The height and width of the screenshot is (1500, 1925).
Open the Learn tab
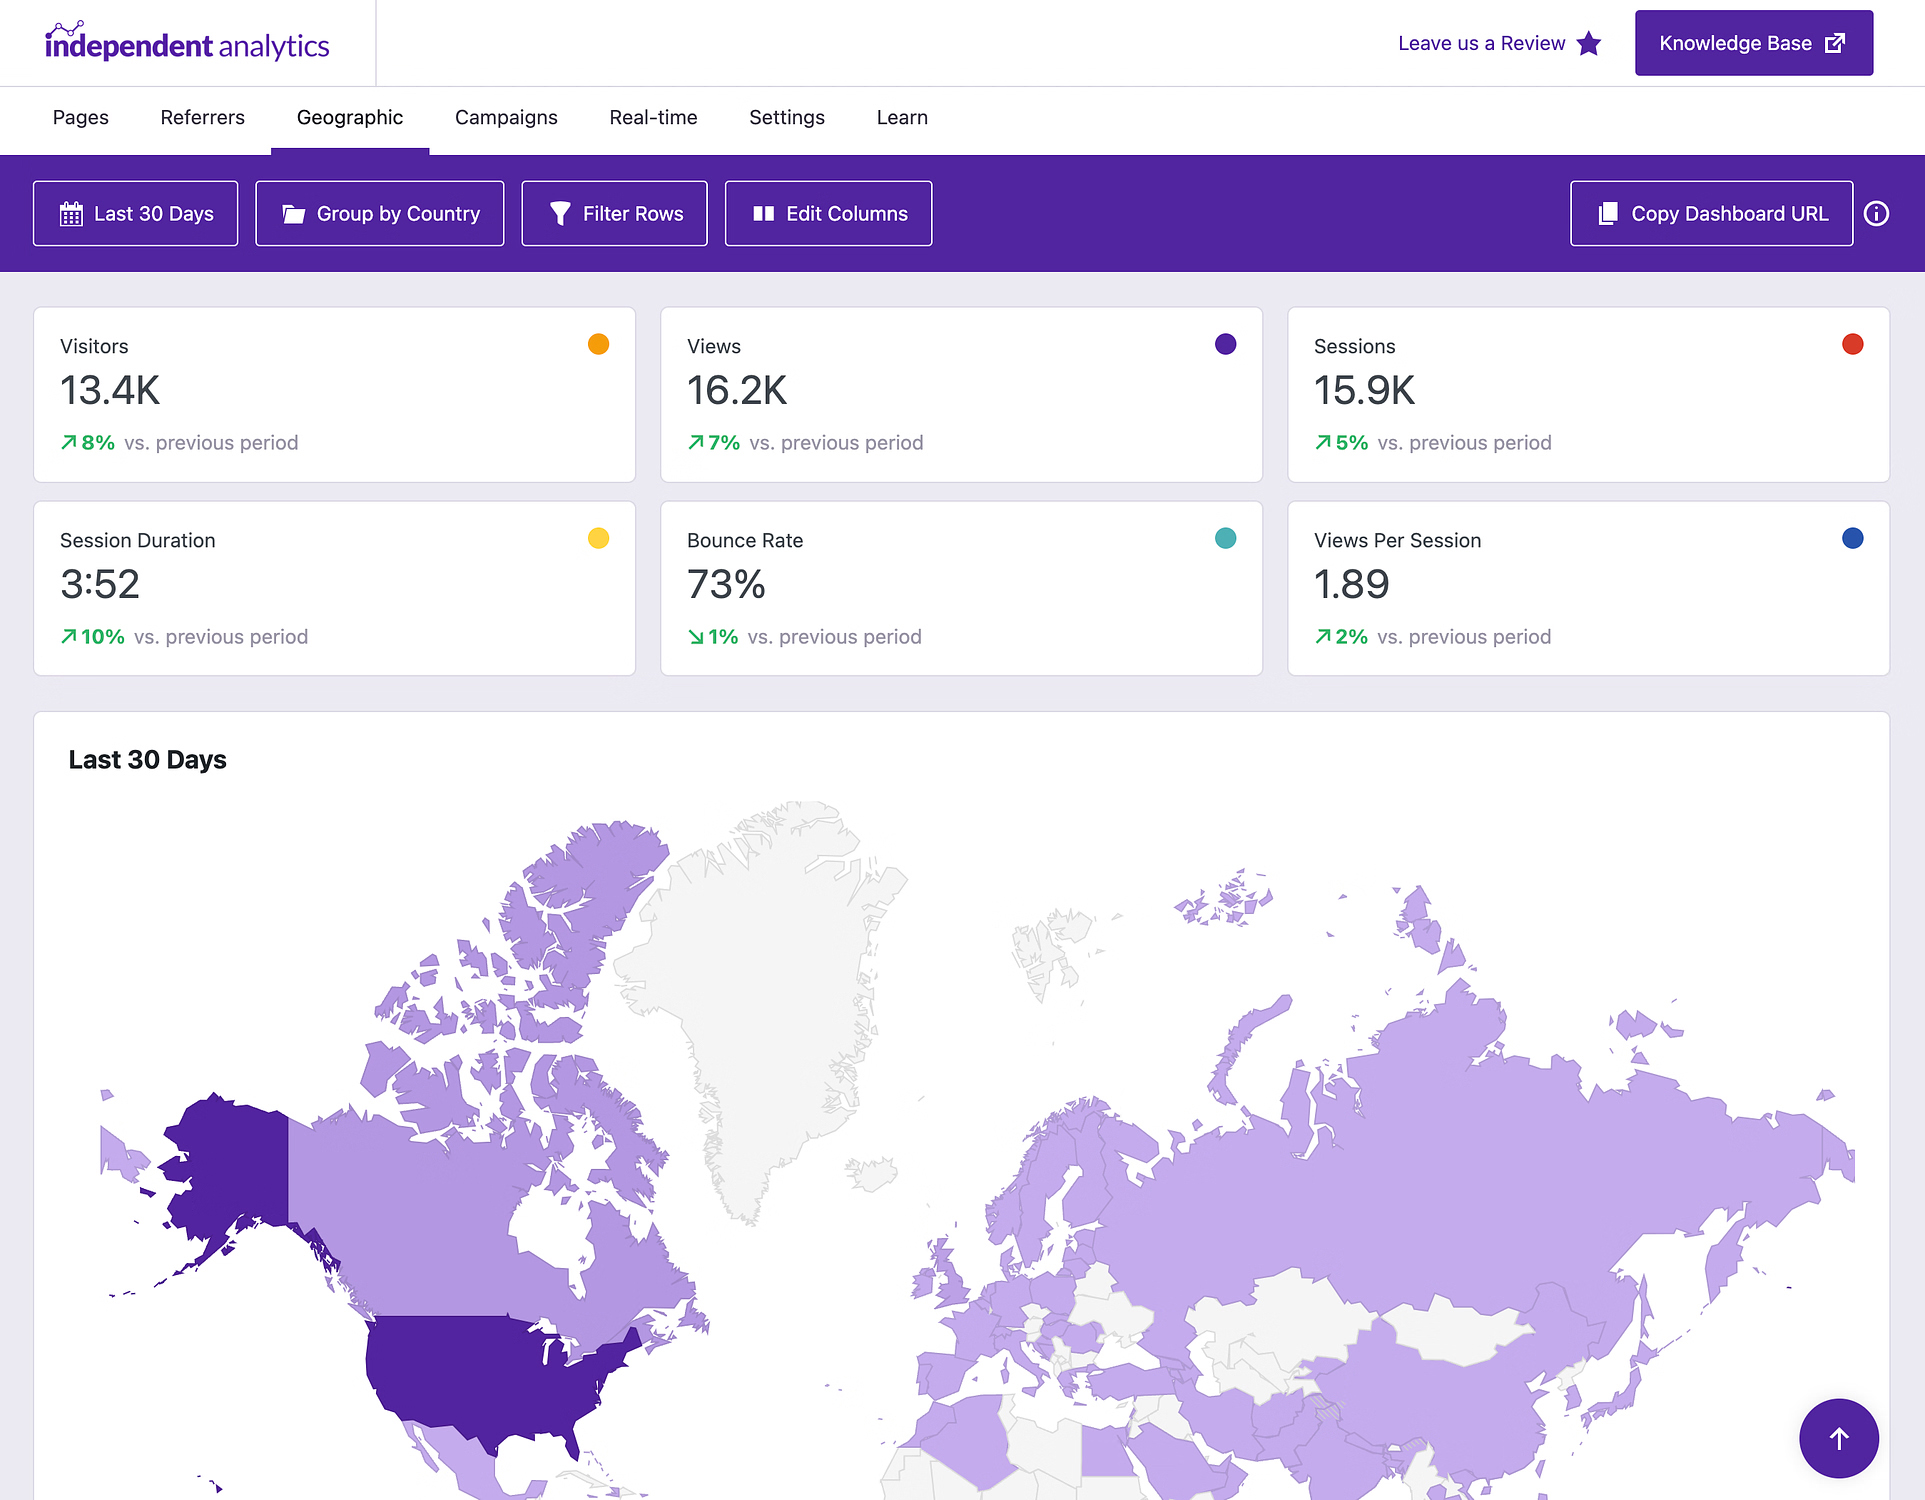coord(902,117)
